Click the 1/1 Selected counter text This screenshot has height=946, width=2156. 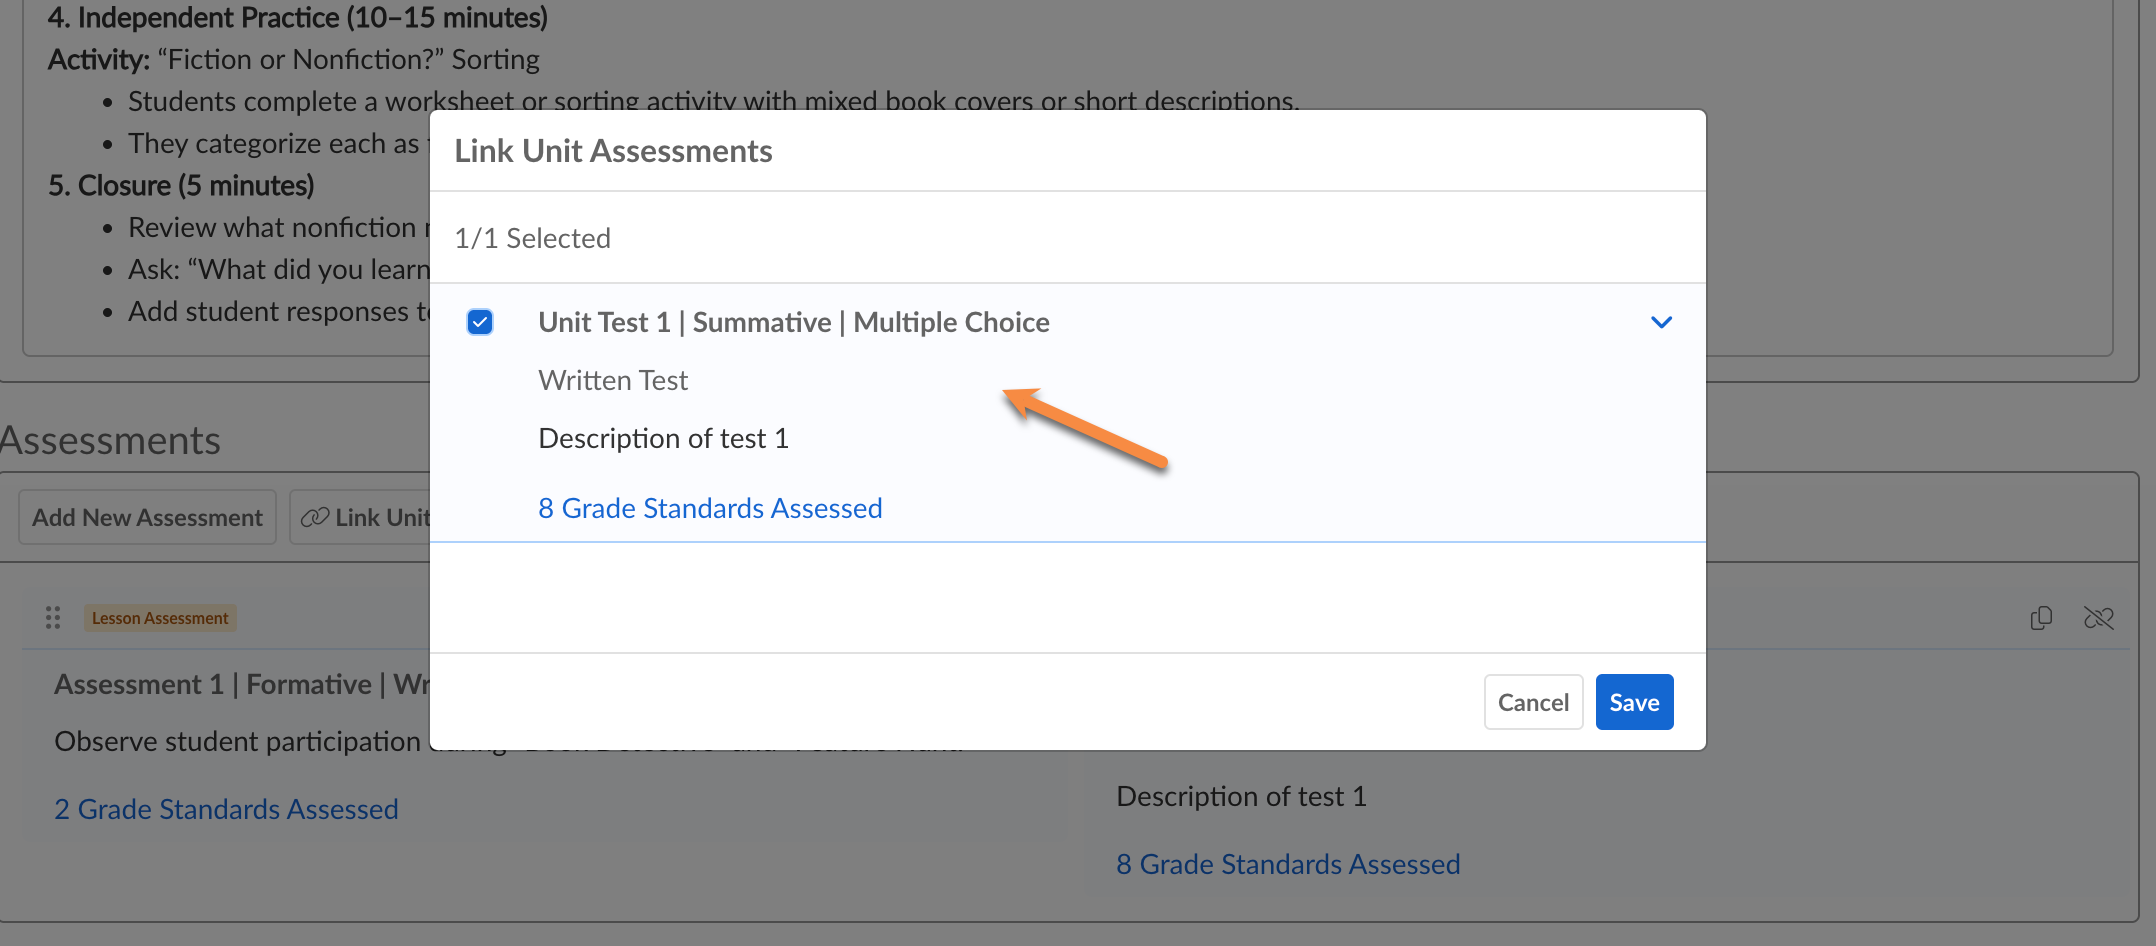(532, 238)
